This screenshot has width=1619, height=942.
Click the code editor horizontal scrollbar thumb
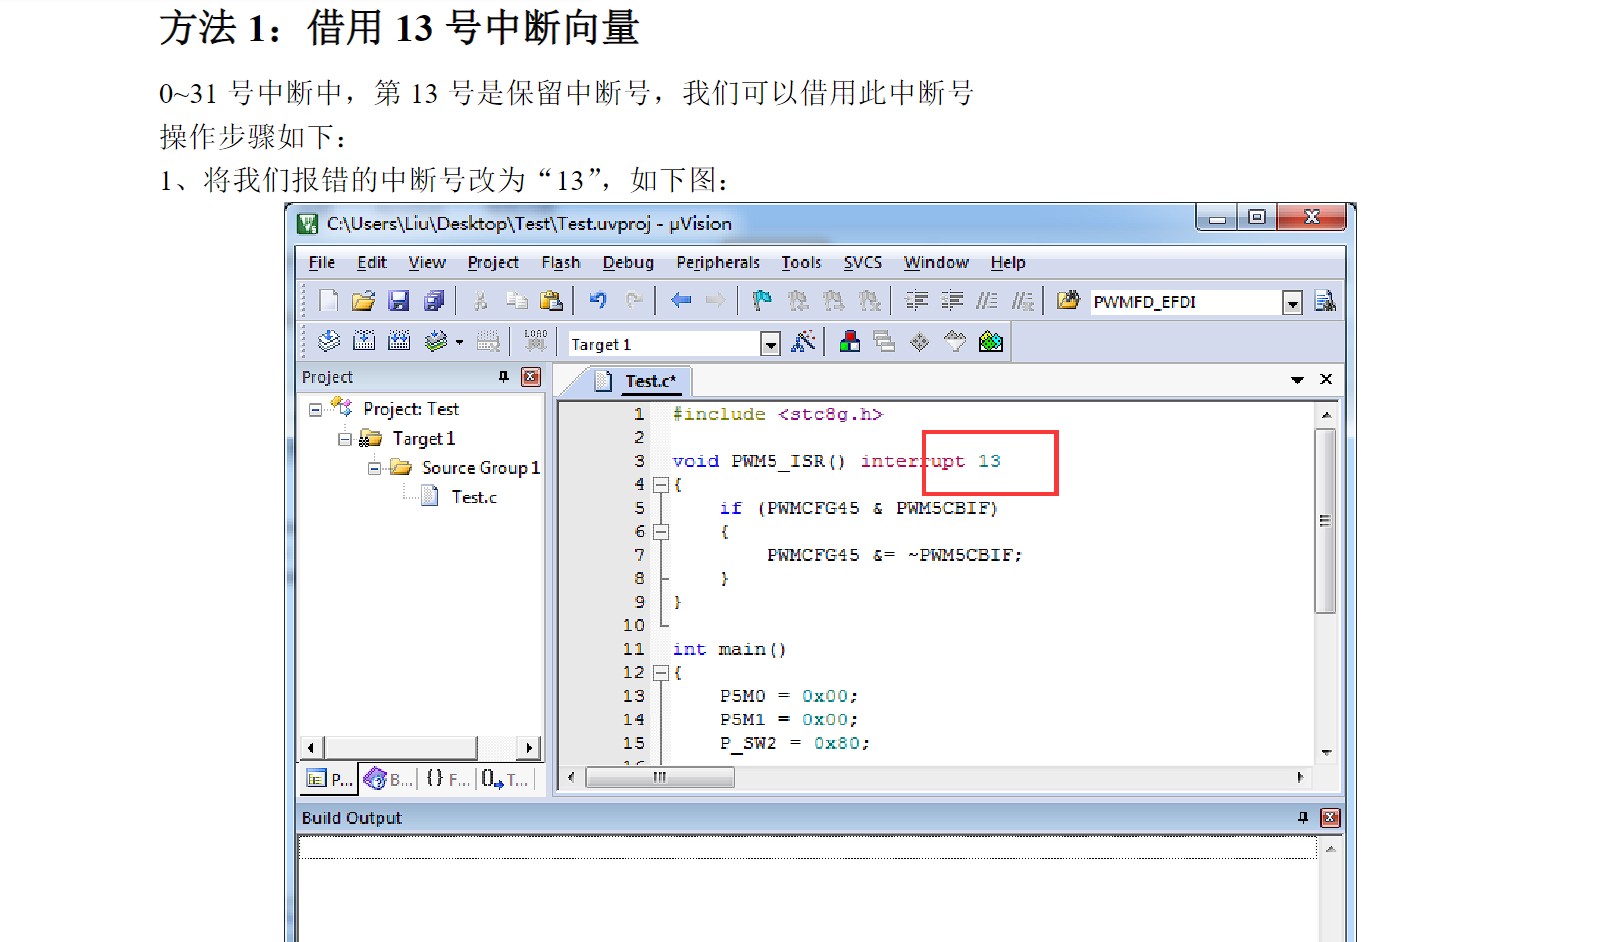(x=660, y=777)
